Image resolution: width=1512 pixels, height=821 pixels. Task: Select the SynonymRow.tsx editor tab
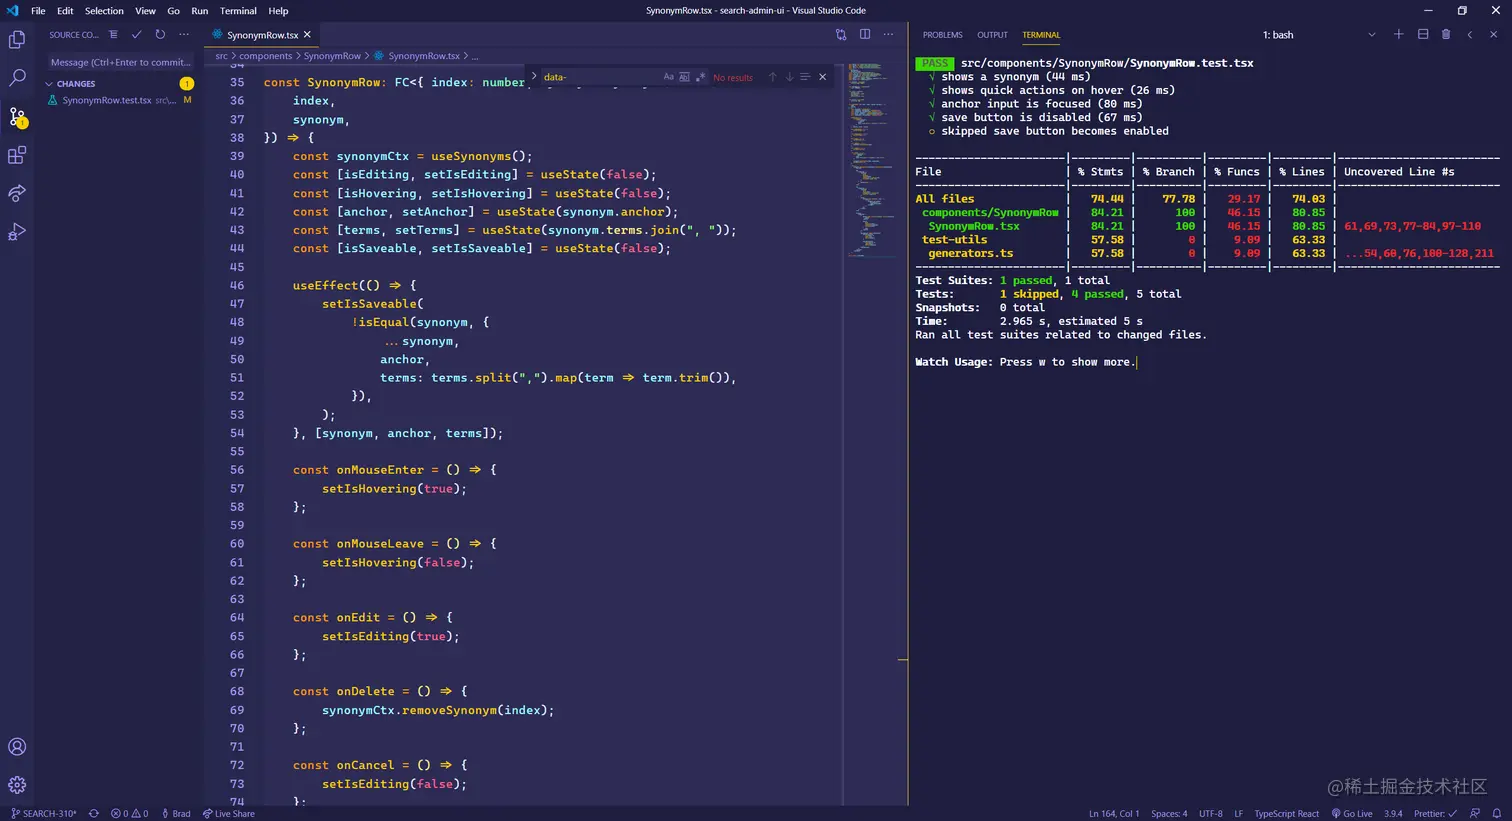click(x=262, y=35)
